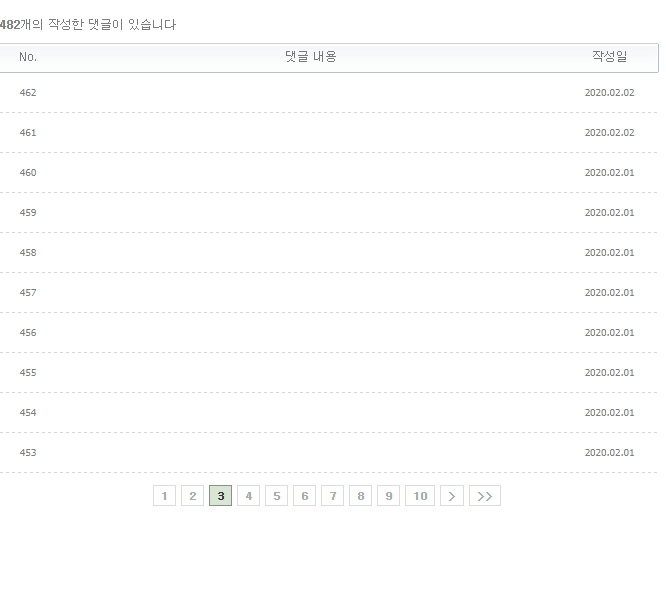Click the date in row 459

pyautogui.click(x=610, y=212)
